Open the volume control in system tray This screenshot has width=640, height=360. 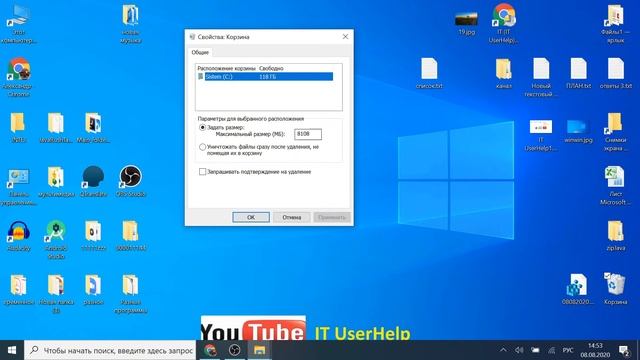tap(519, 350)
